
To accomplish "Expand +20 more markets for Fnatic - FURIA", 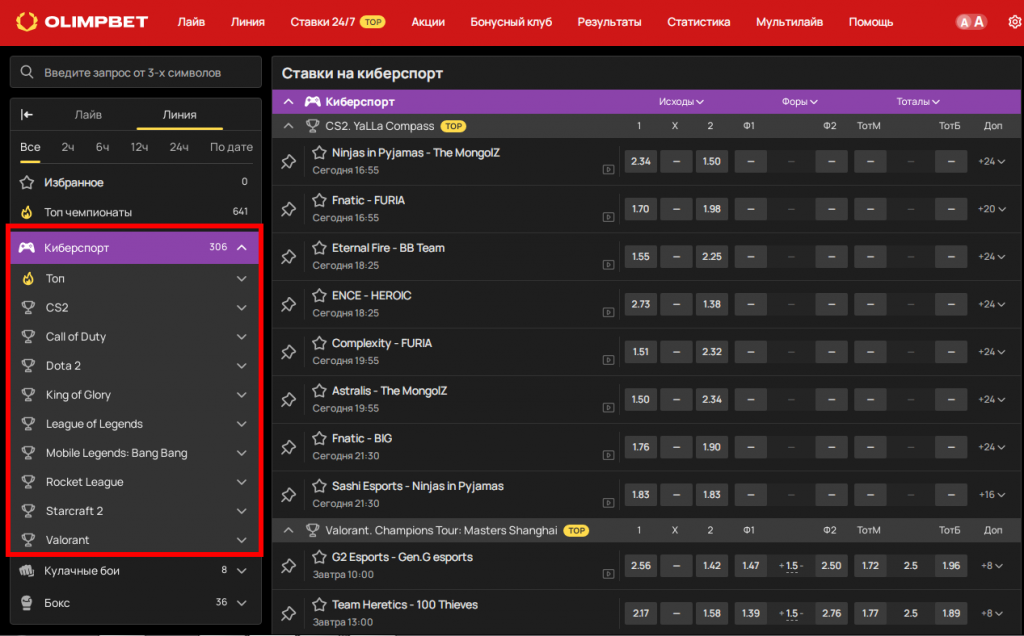I will (x=991, y=209).
